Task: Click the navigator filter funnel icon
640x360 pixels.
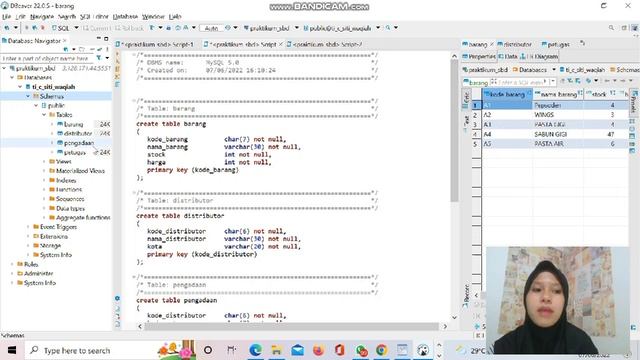Action: tap(99, 58)
